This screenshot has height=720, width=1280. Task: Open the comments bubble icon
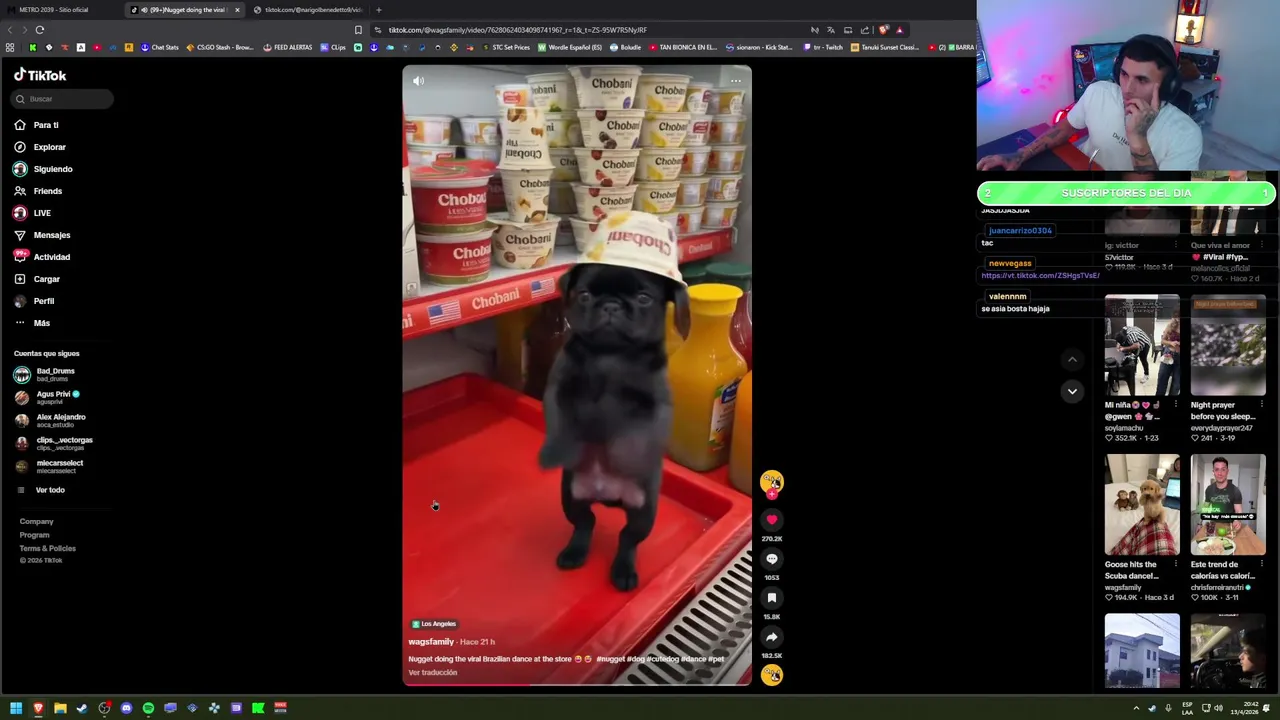[771, 559]
